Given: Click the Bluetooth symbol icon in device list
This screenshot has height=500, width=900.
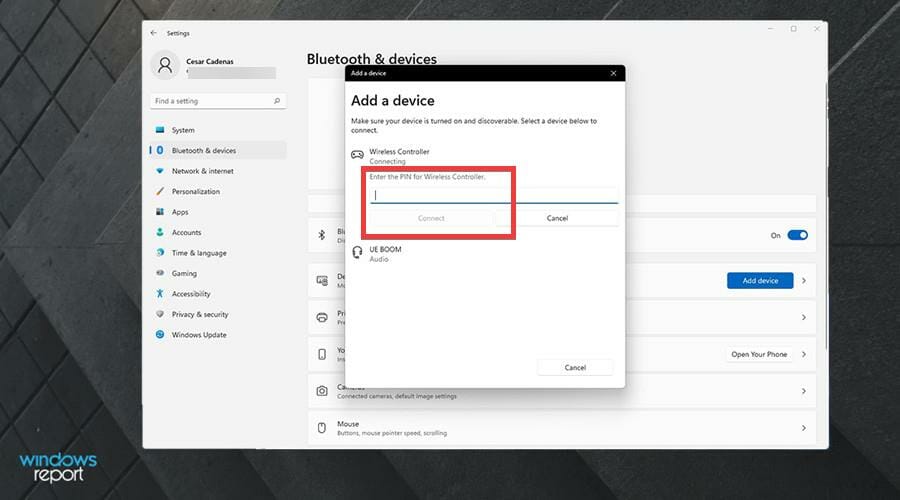Looking at the screenshot, I should click(x=322, y=235).
